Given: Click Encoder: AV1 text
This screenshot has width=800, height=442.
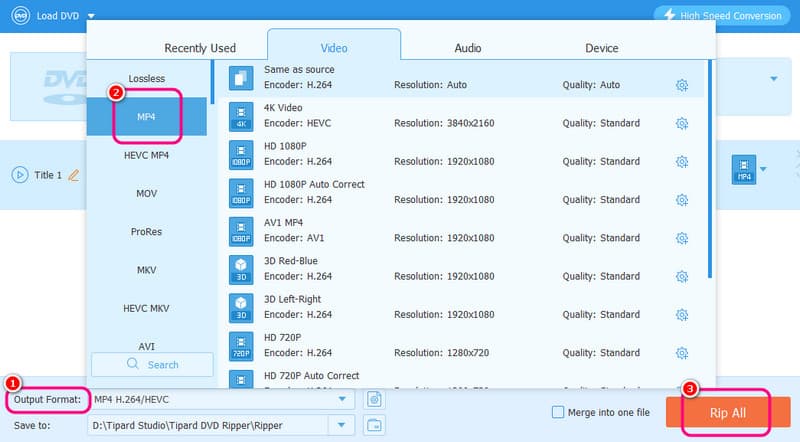Looking at the screenshot, I should (294, 238).
